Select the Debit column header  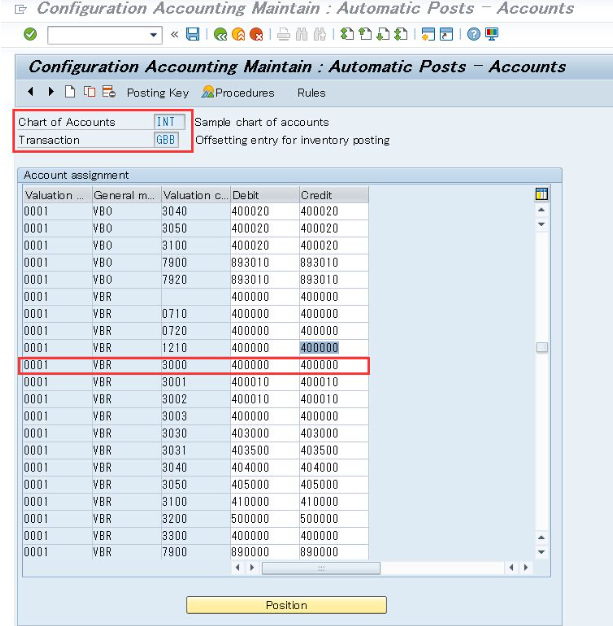tap(265, 195)
